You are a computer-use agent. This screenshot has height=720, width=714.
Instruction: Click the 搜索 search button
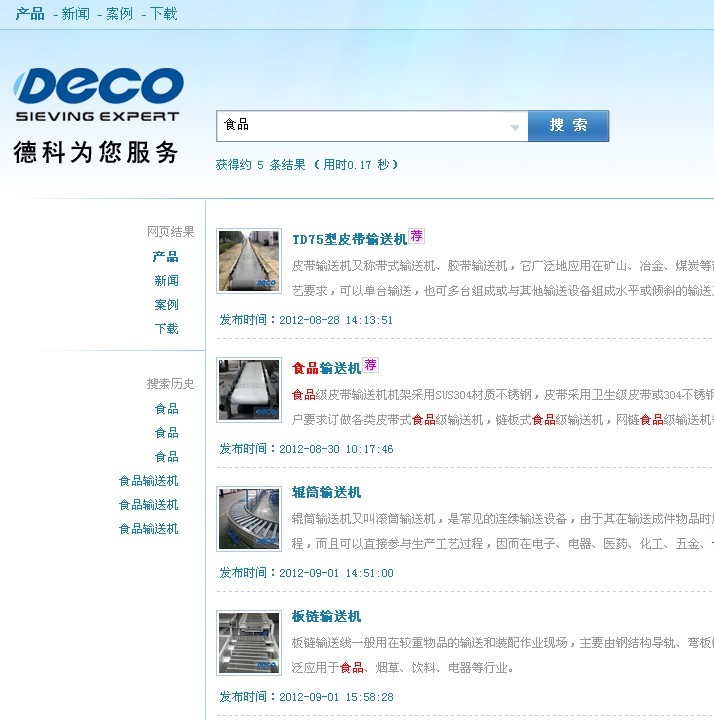pos(568,126)
